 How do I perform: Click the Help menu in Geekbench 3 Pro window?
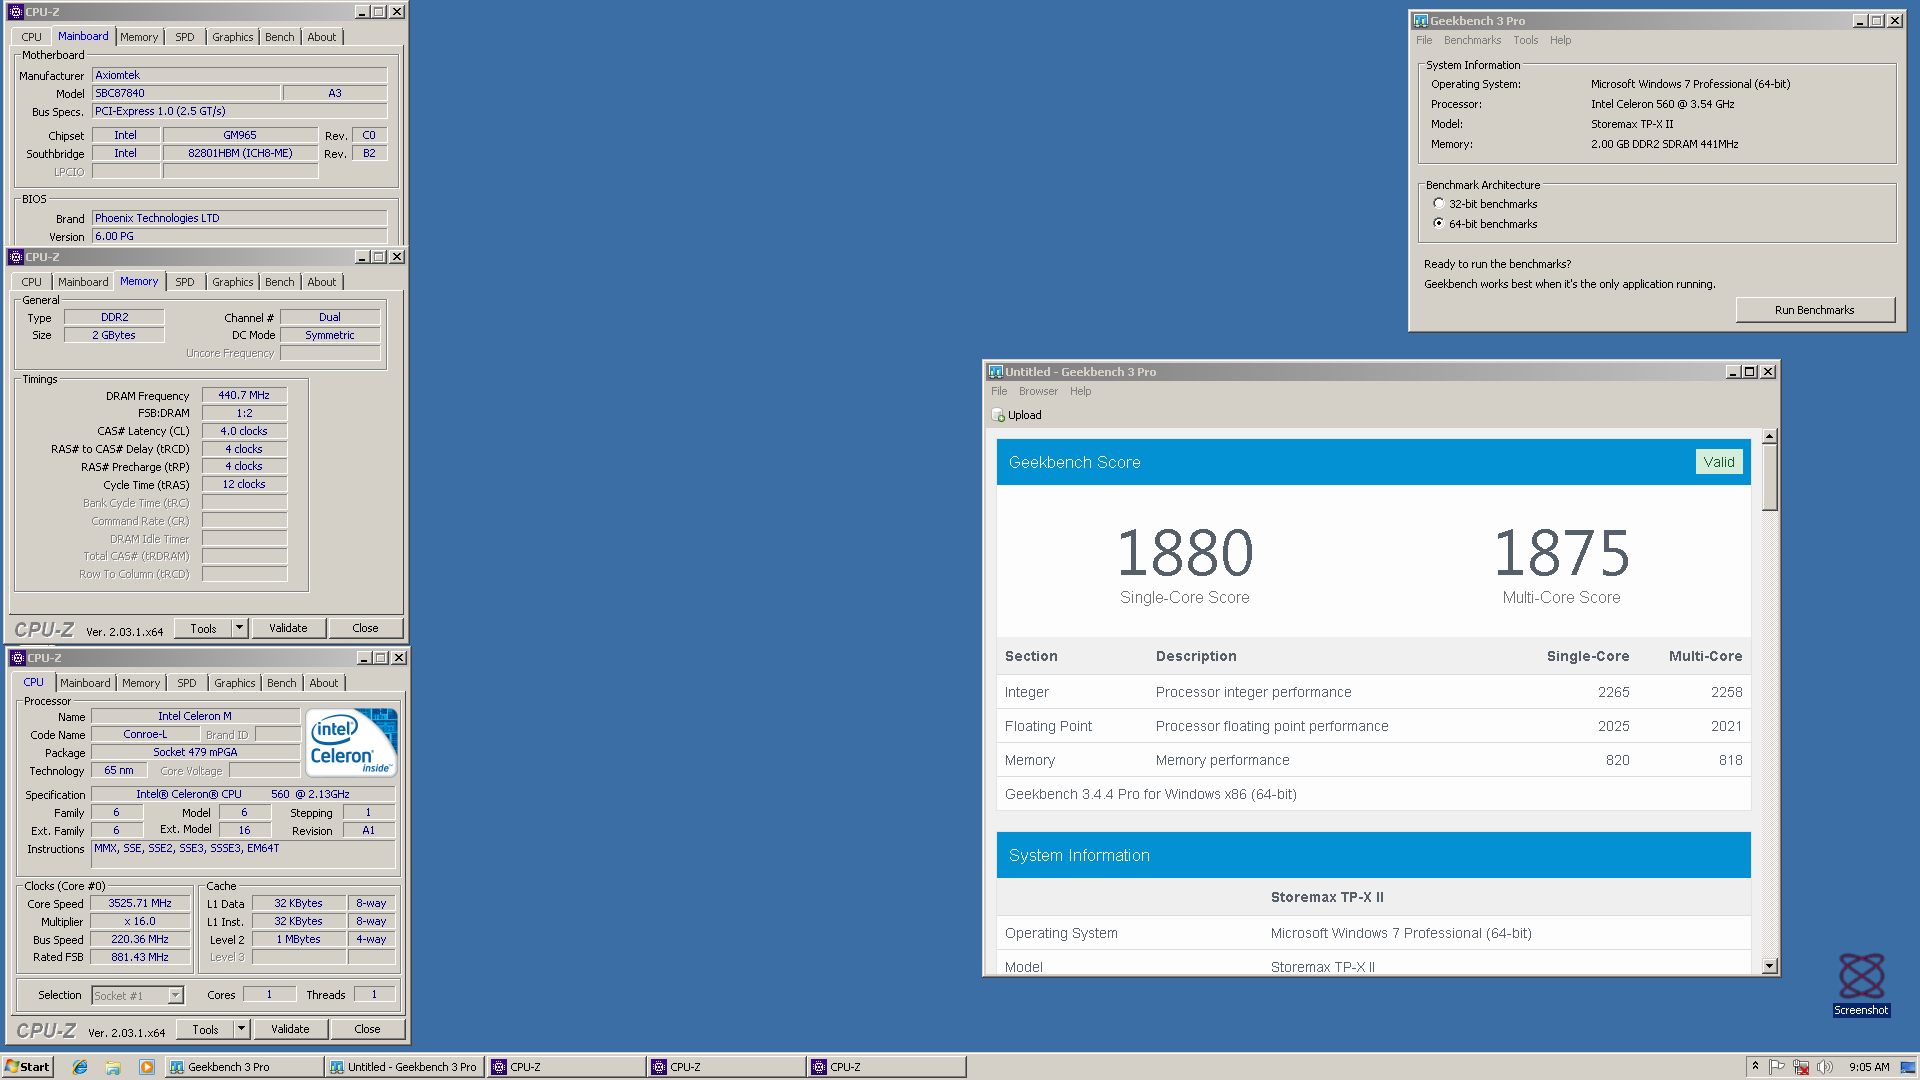tap(1560, 40)
